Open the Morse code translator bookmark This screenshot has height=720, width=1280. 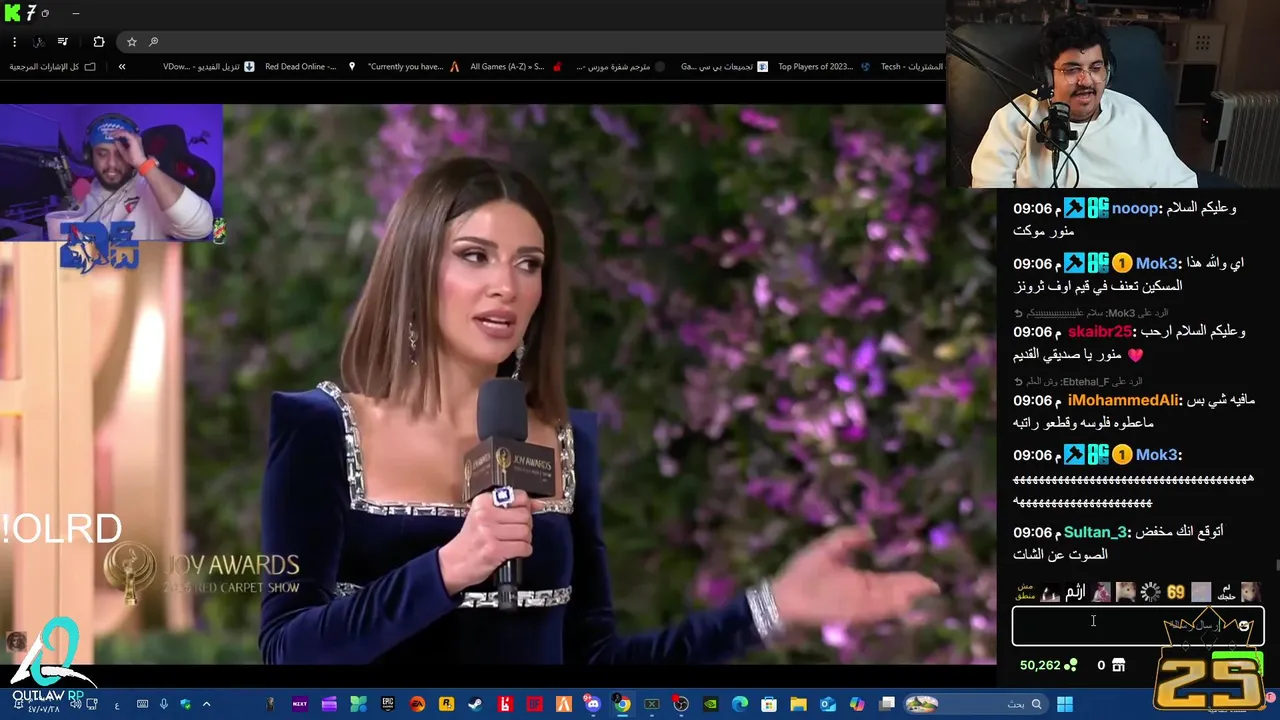point(620,67)
